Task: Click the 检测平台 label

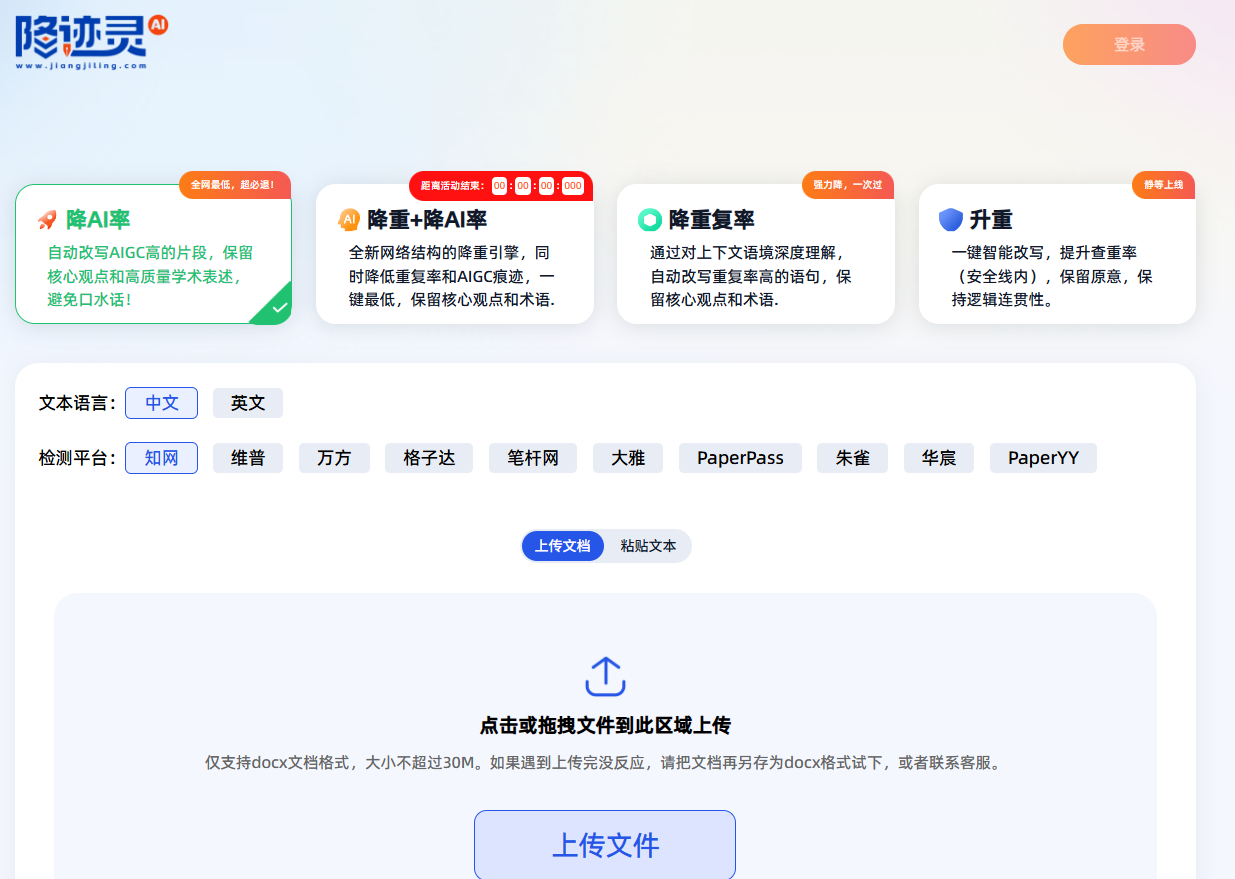Action: (77, 458)
